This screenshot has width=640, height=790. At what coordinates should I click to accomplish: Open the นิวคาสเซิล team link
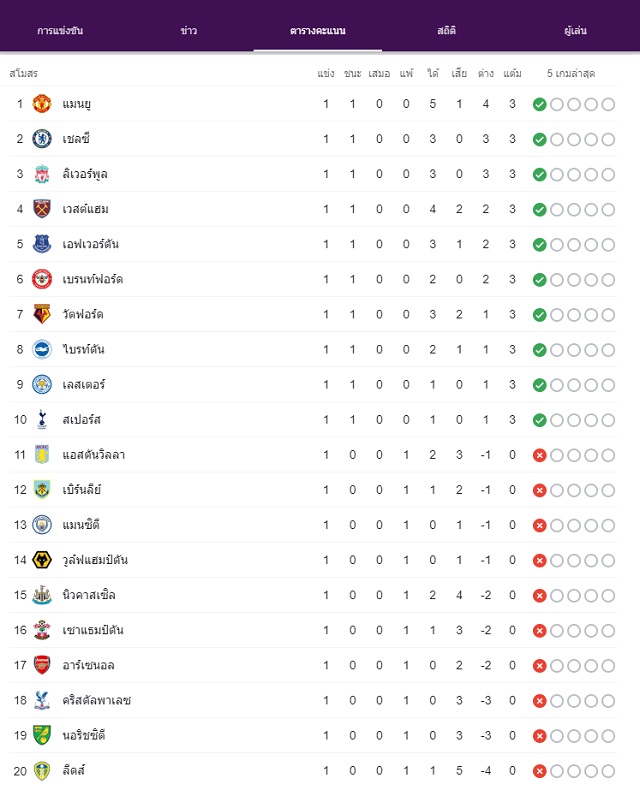pyautogui.click(x=89, y=595)
